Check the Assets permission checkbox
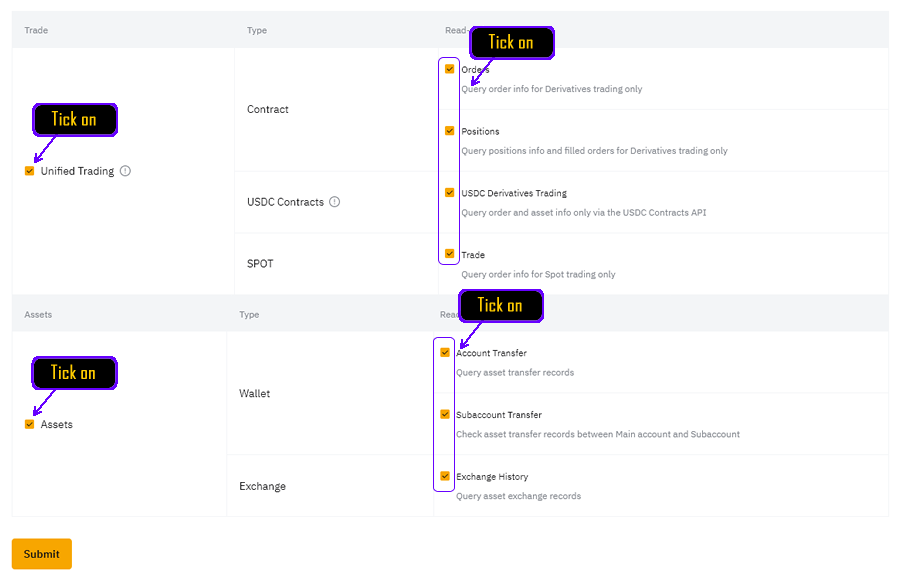The image size is (900, 578). [x=30, y=424]
